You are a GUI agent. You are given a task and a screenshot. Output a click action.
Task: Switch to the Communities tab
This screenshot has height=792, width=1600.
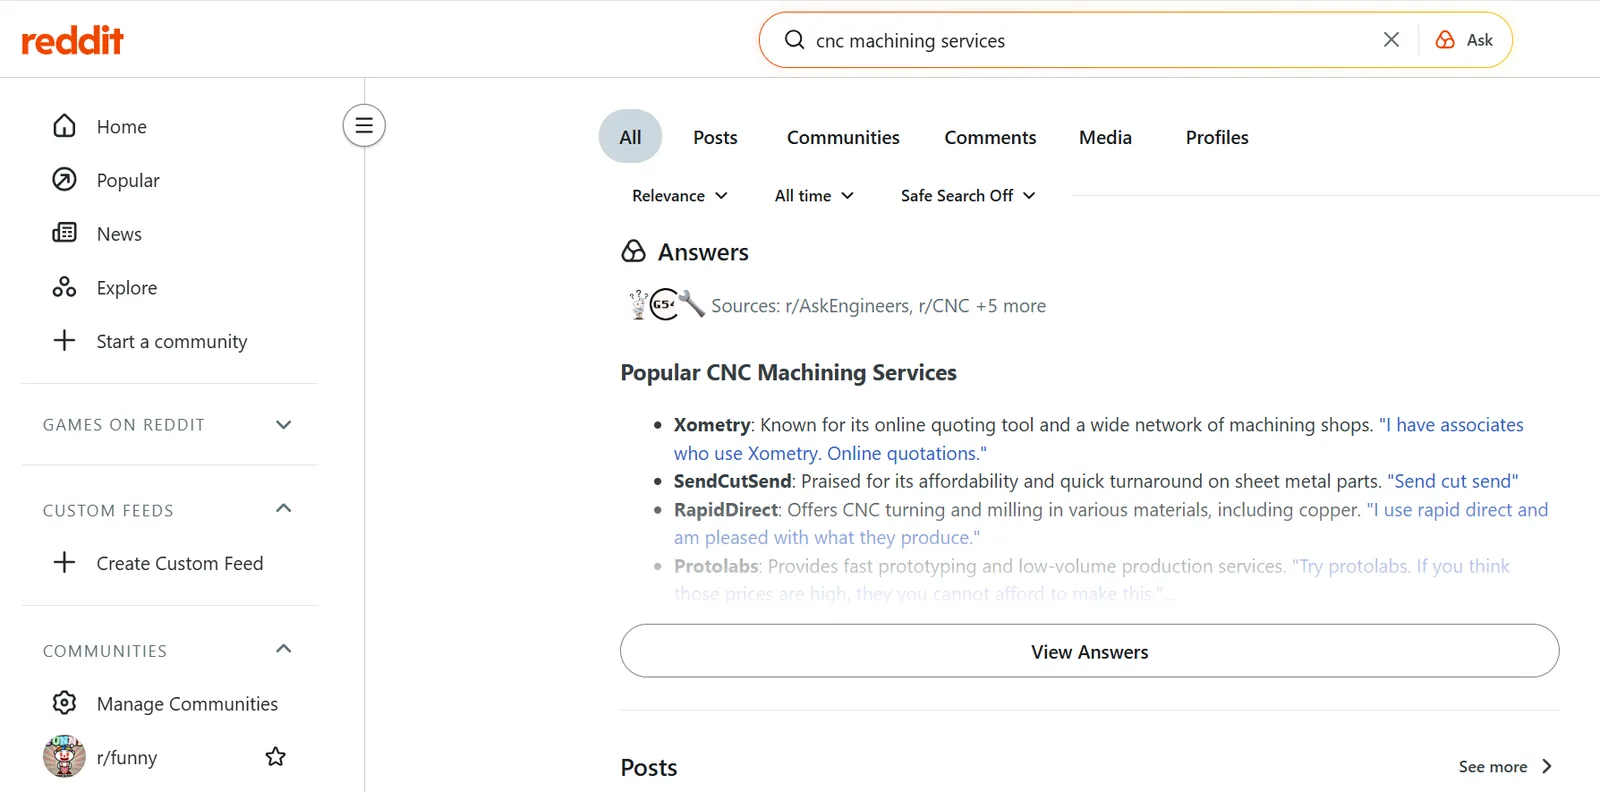(x=843, y=137)
